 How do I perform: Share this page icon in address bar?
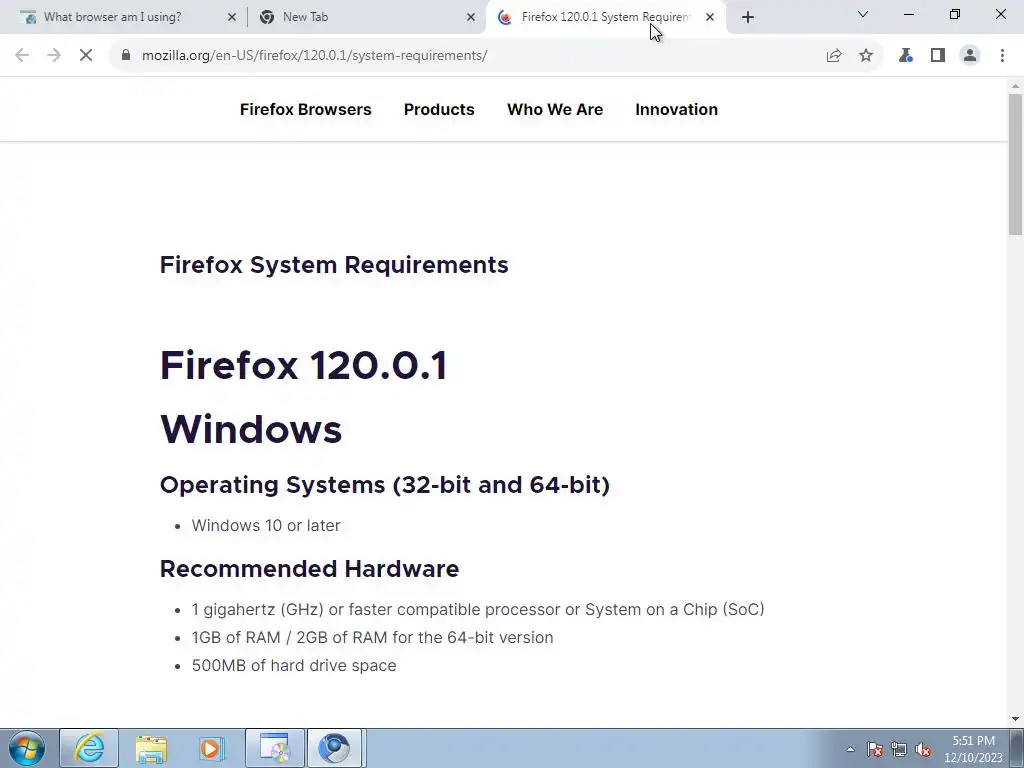(834, 56)
